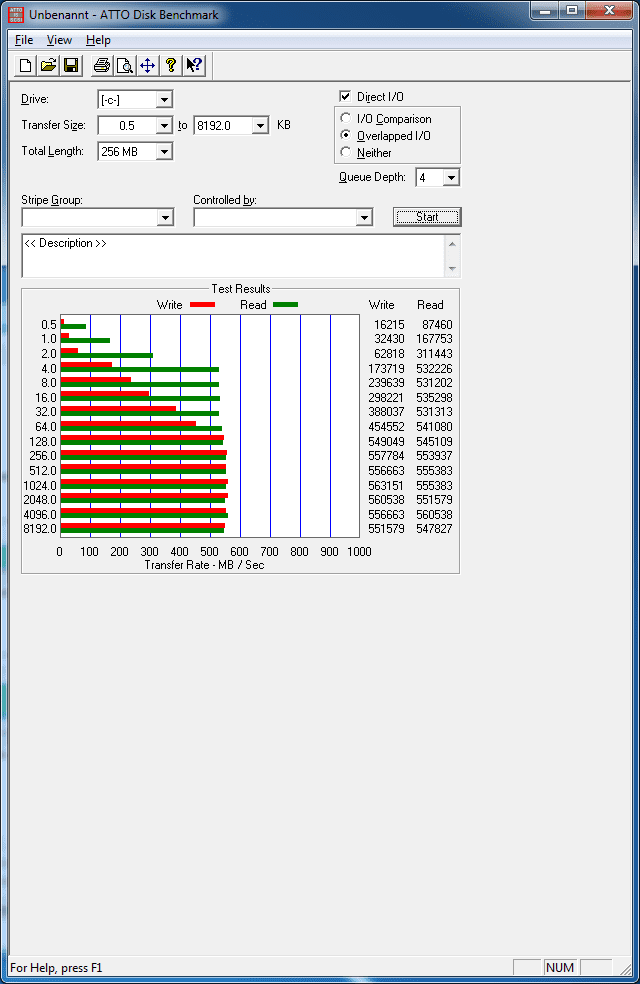Image resolution: width=640 pixels, height=984 pixels.
Task: Choose the Neither radio option
Action: click(x=345, y=152)
